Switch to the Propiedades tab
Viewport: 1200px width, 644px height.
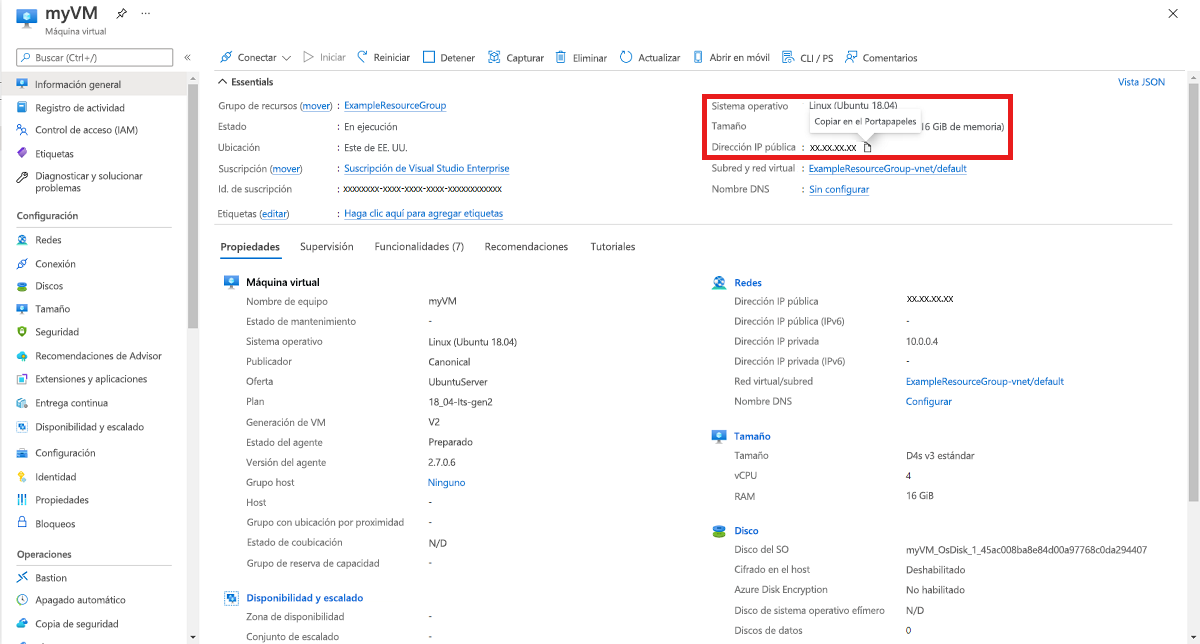[250, 247]
